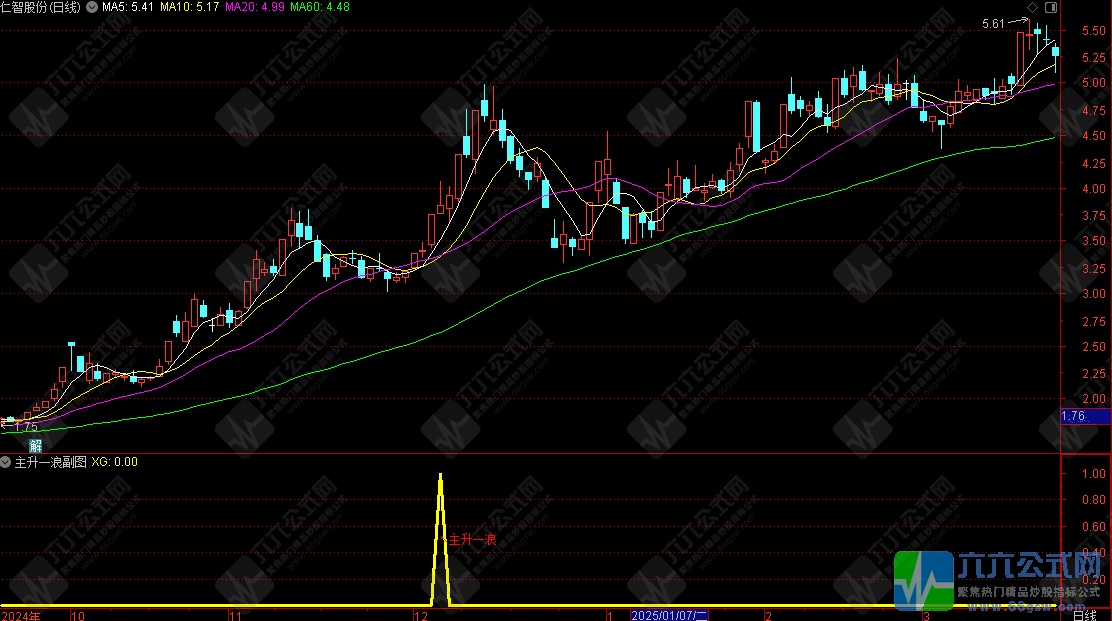Click the 1.76 price tag on the axis
The image size is (1112, 621).
1073,417
